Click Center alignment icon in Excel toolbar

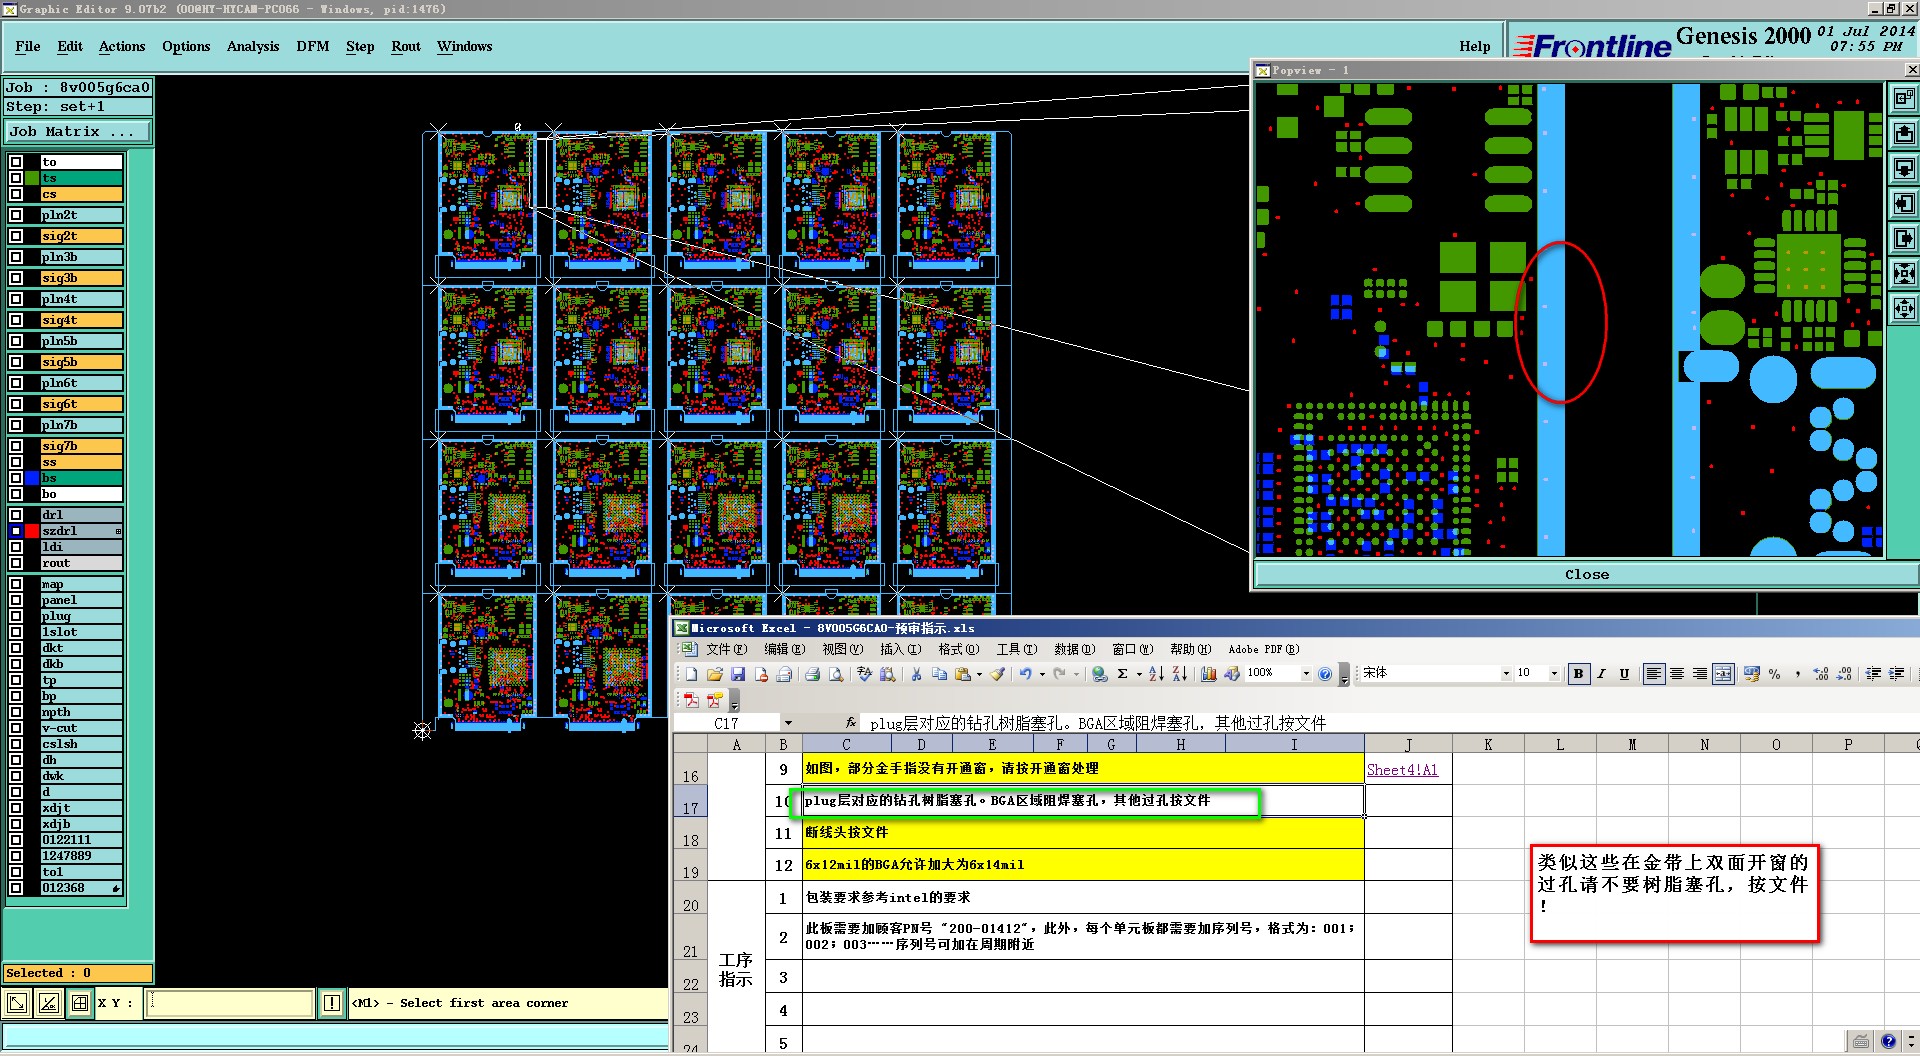coord(1677,674)
